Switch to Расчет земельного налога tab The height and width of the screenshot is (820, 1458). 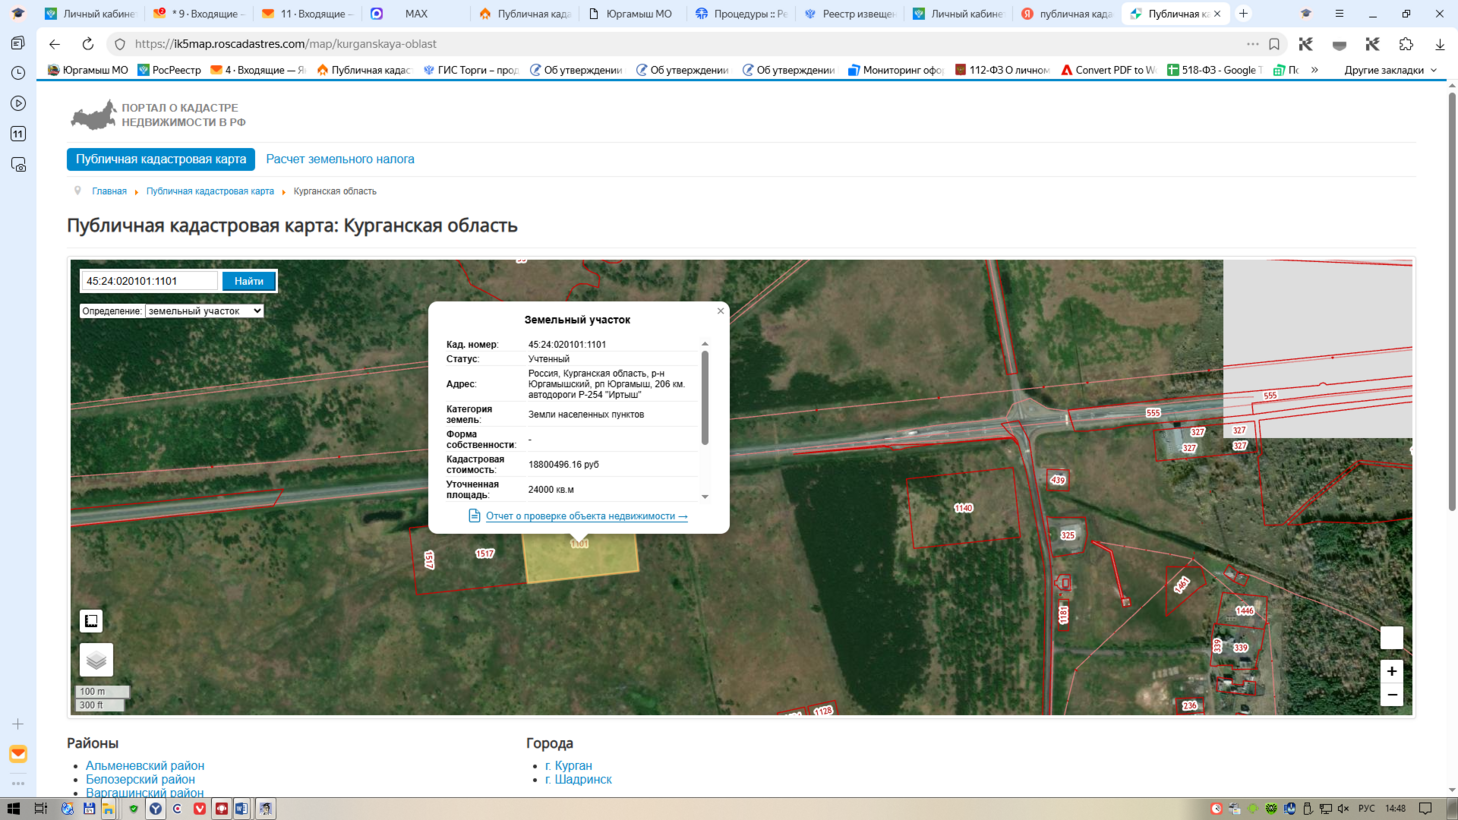click(x=340, y=159)
